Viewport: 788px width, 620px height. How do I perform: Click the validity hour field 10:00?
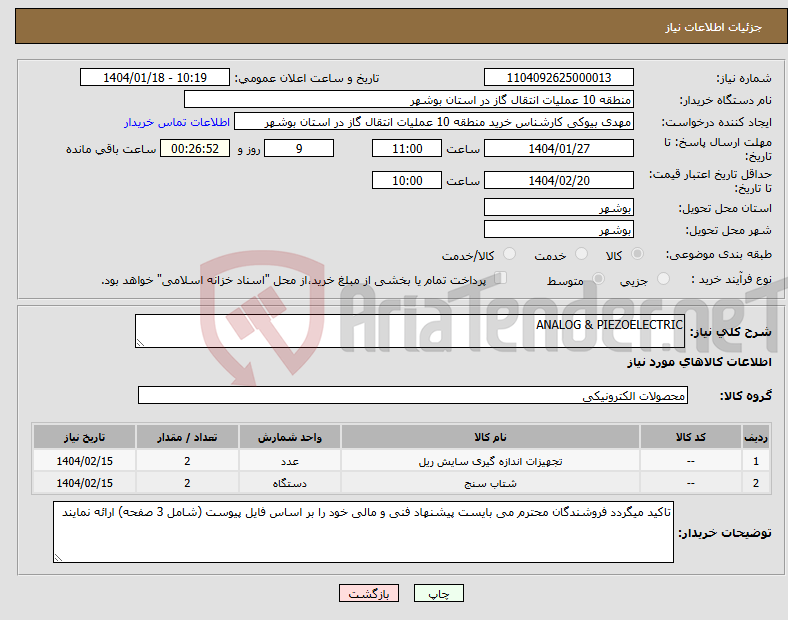coord(407,180)
